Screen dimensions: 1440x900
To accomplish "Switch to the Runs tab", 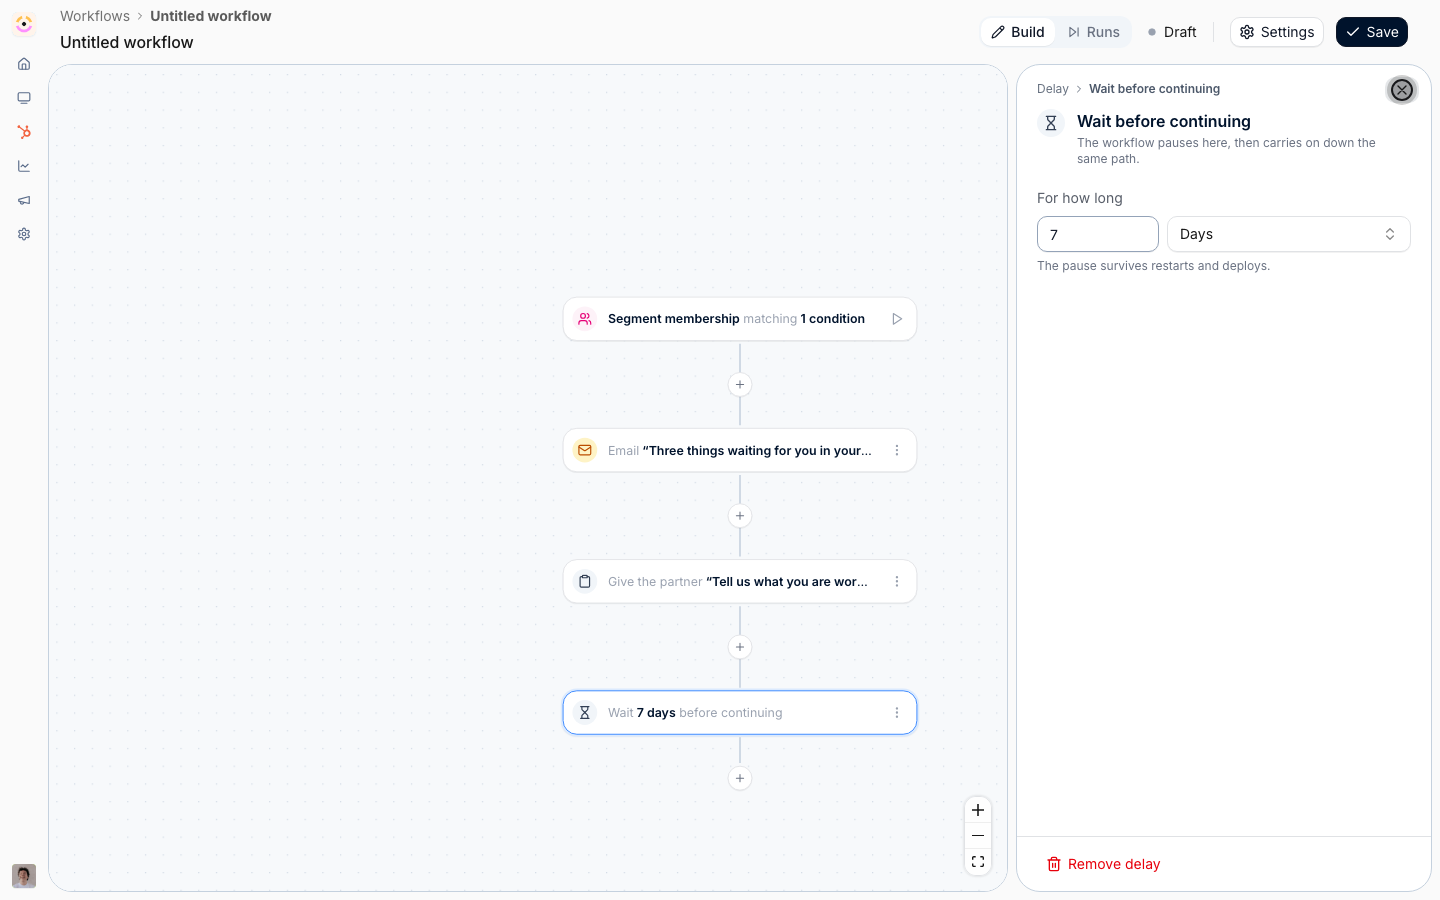I will (x=1093, y=32).
